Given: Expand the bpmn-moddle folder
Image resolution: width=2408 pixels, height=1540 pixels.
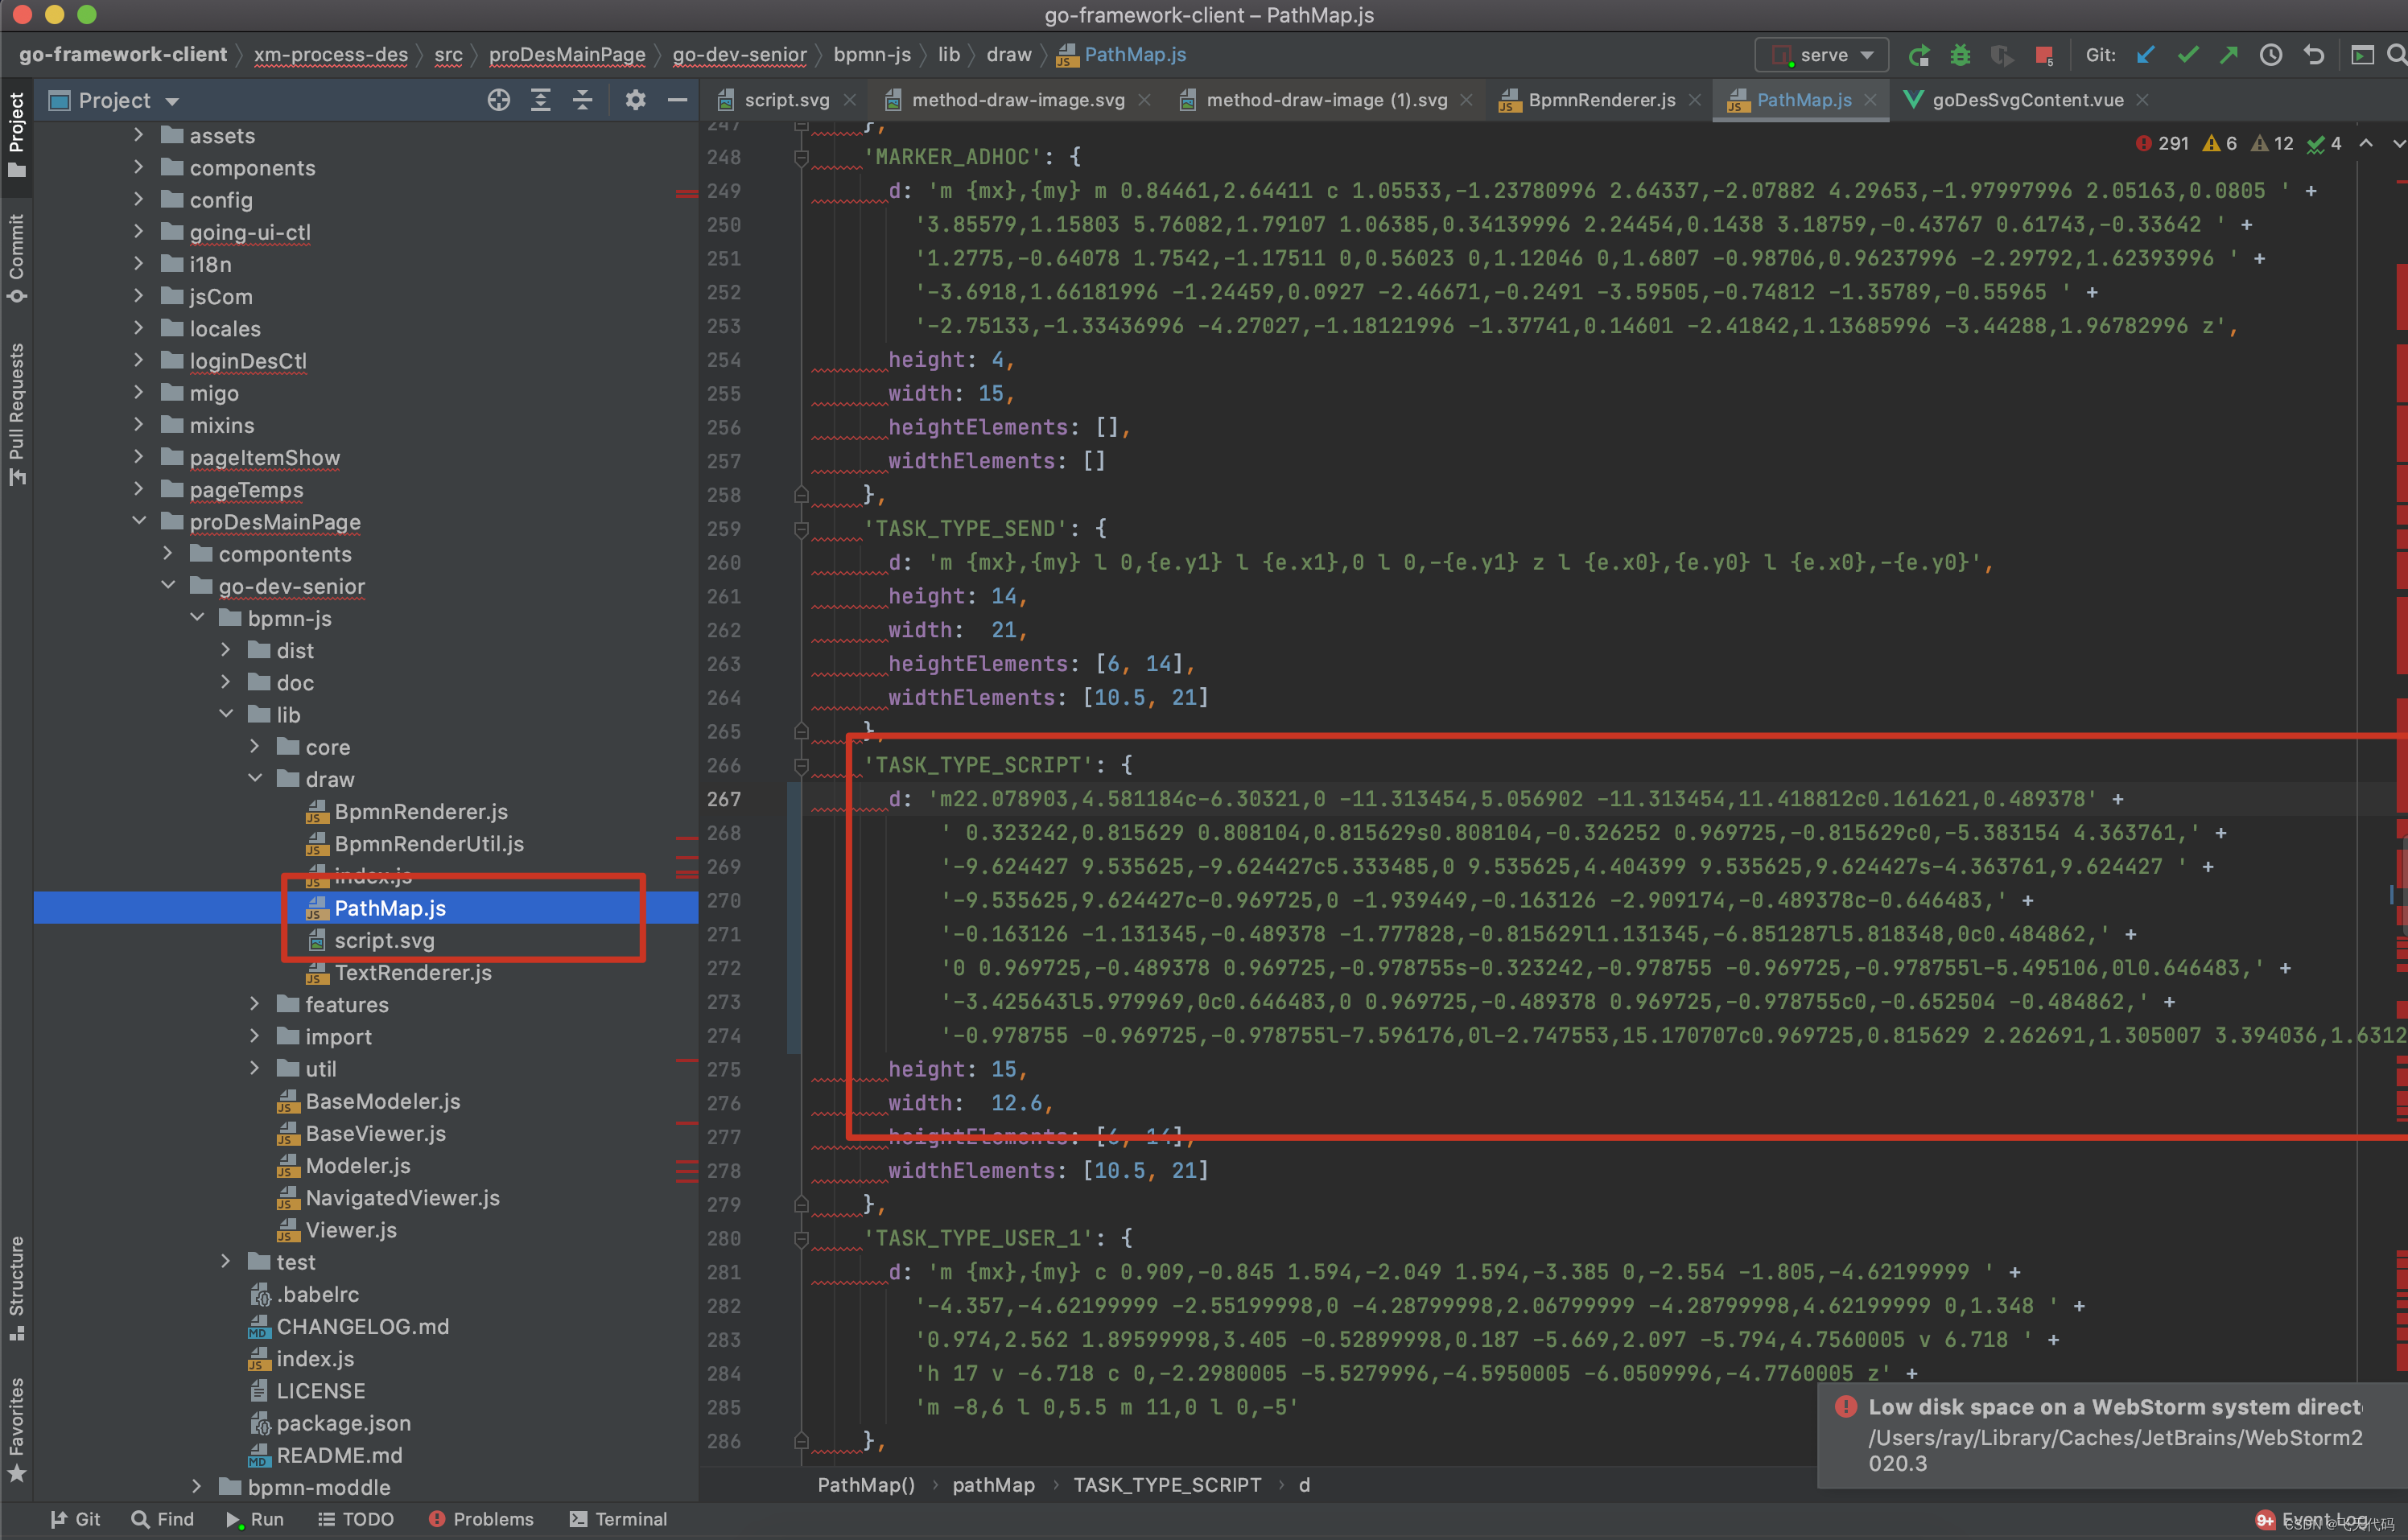Looking at the screenshot, I should [196, 1486].
